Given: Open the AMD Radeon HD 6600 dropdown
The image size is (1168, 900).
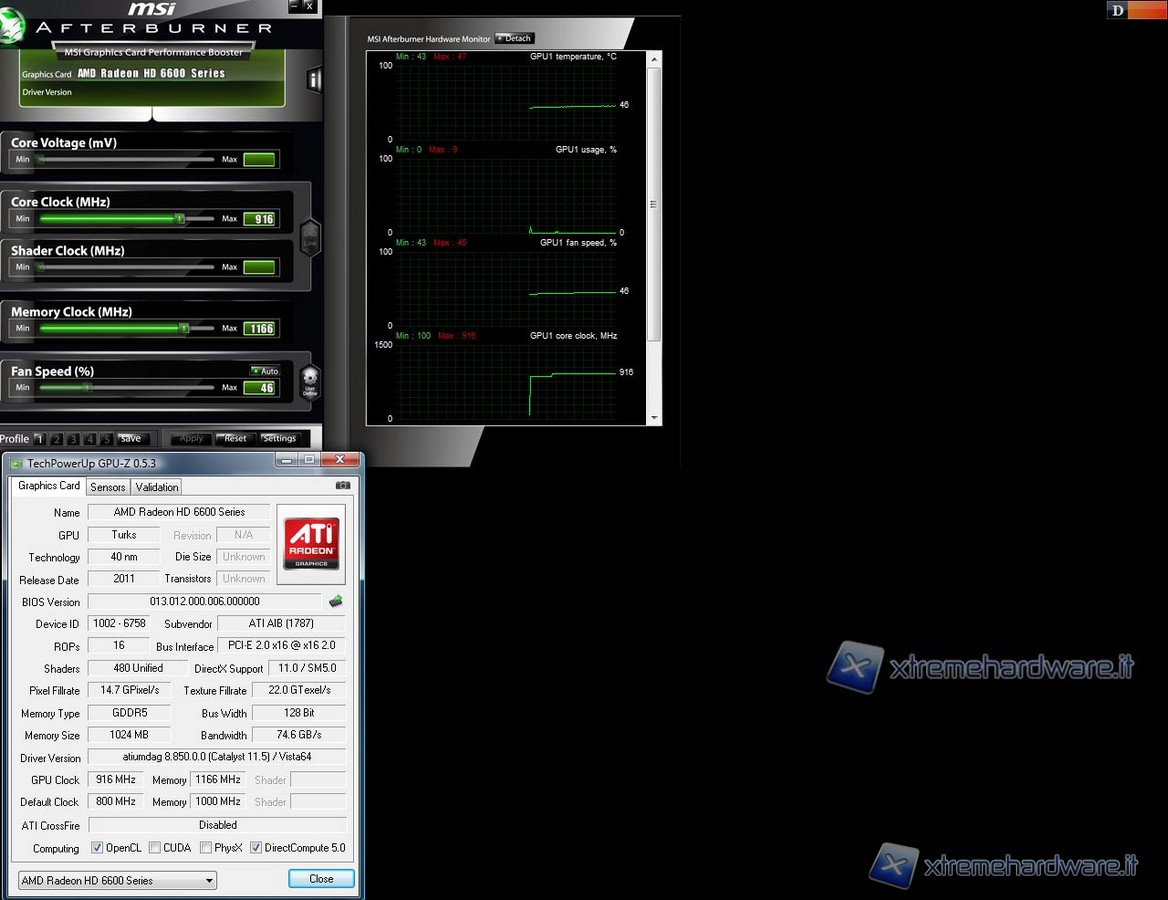Looking at the screenshot, I should [x=117, y=881].
